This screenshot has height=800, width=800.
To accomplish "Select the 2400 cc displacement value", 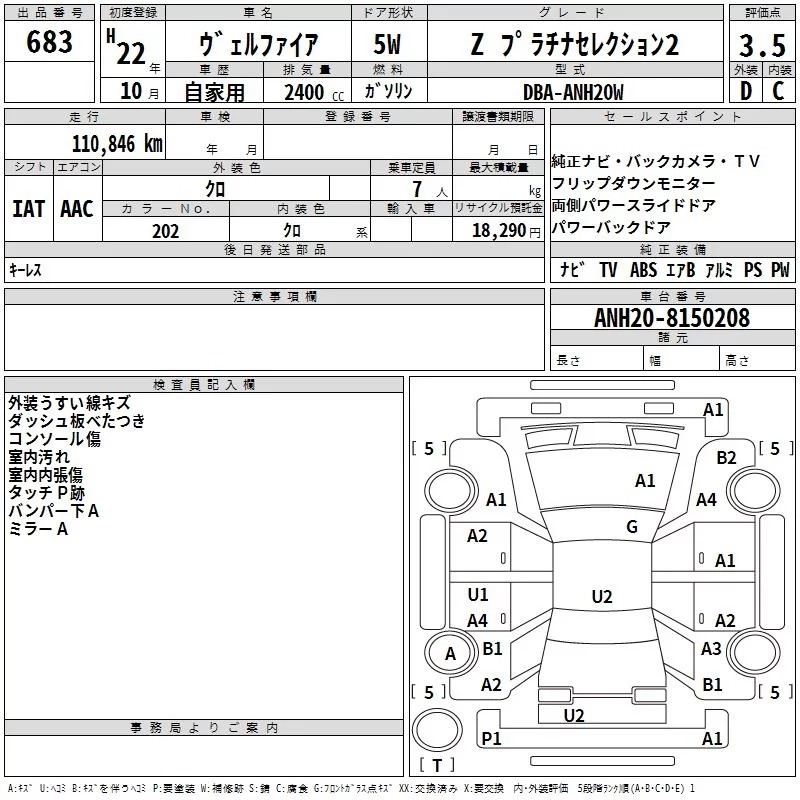I will tap(314, 92).
